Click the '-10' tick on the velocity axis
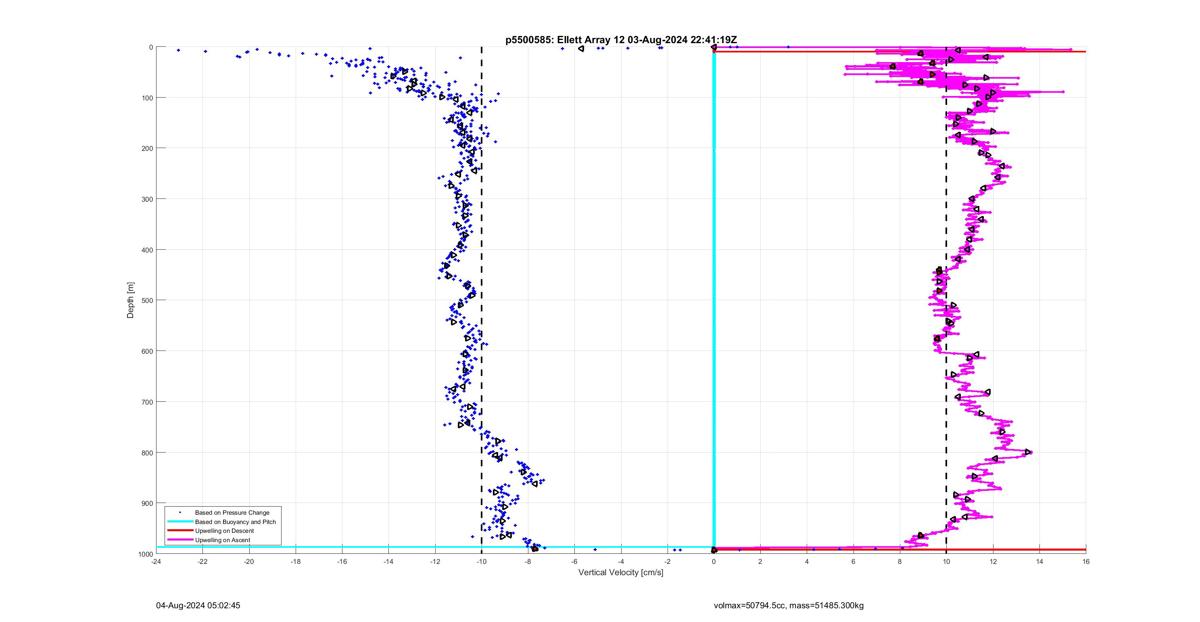The height and width of the screenshot is (622, 1200). click(x=482, y=561)
